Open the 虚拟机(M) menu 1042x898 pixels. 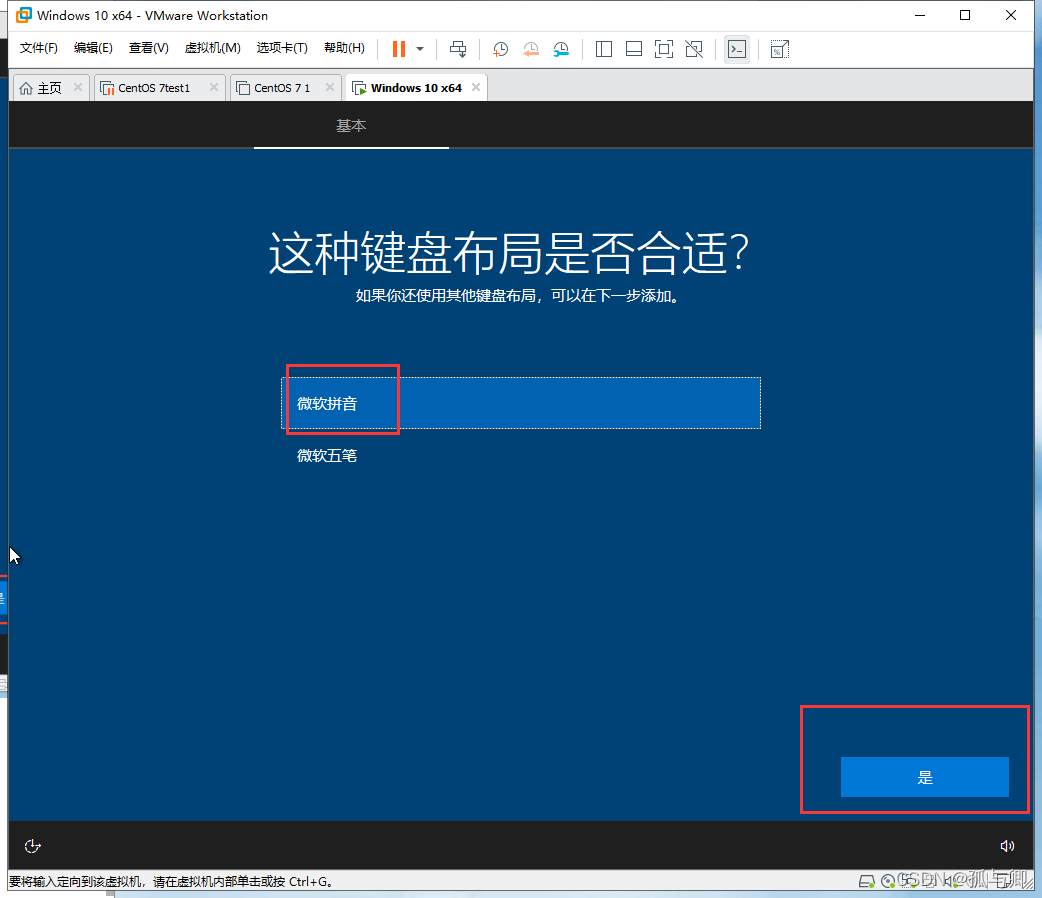click(212, 48)
